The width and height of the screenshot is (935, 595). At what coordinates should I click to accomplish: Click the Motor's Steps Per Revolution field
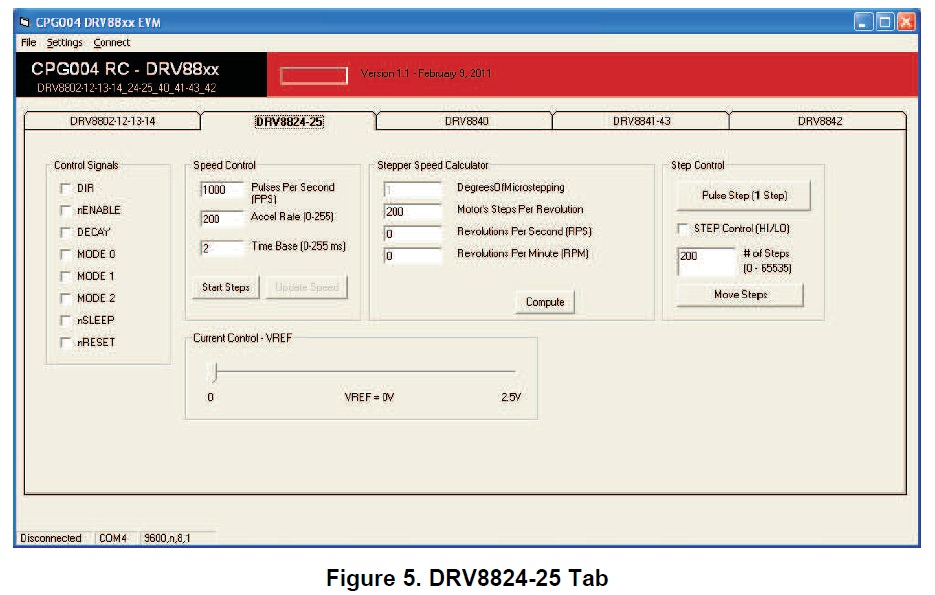[412, 211]
